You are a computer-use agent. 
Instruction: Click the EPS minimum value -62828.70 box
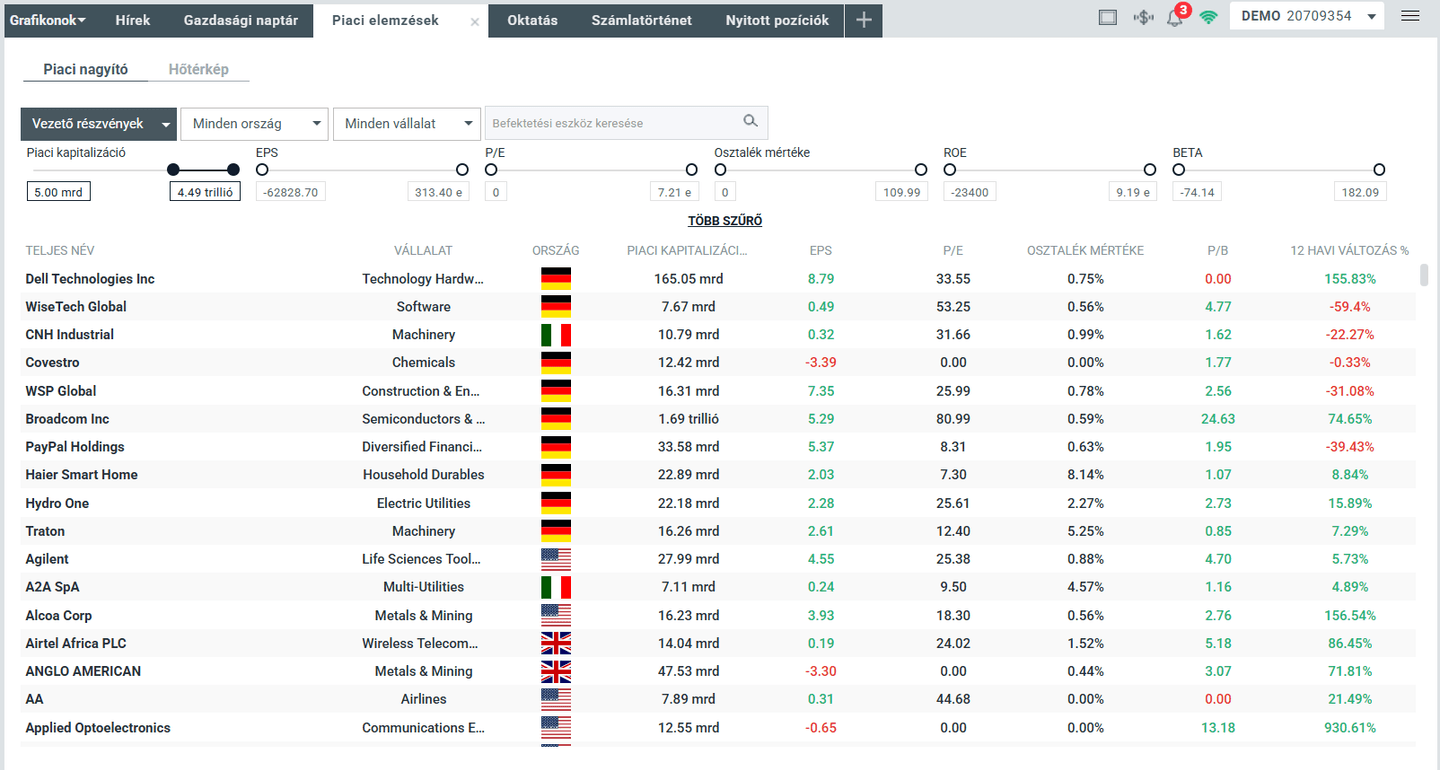[x=291, y=192]
